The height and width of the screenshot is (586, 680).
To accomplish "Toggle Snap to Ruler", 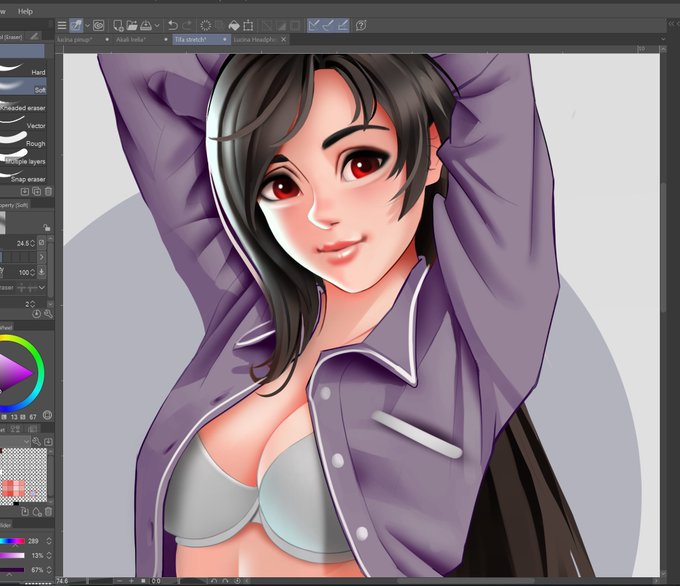I will click(314, 26).
